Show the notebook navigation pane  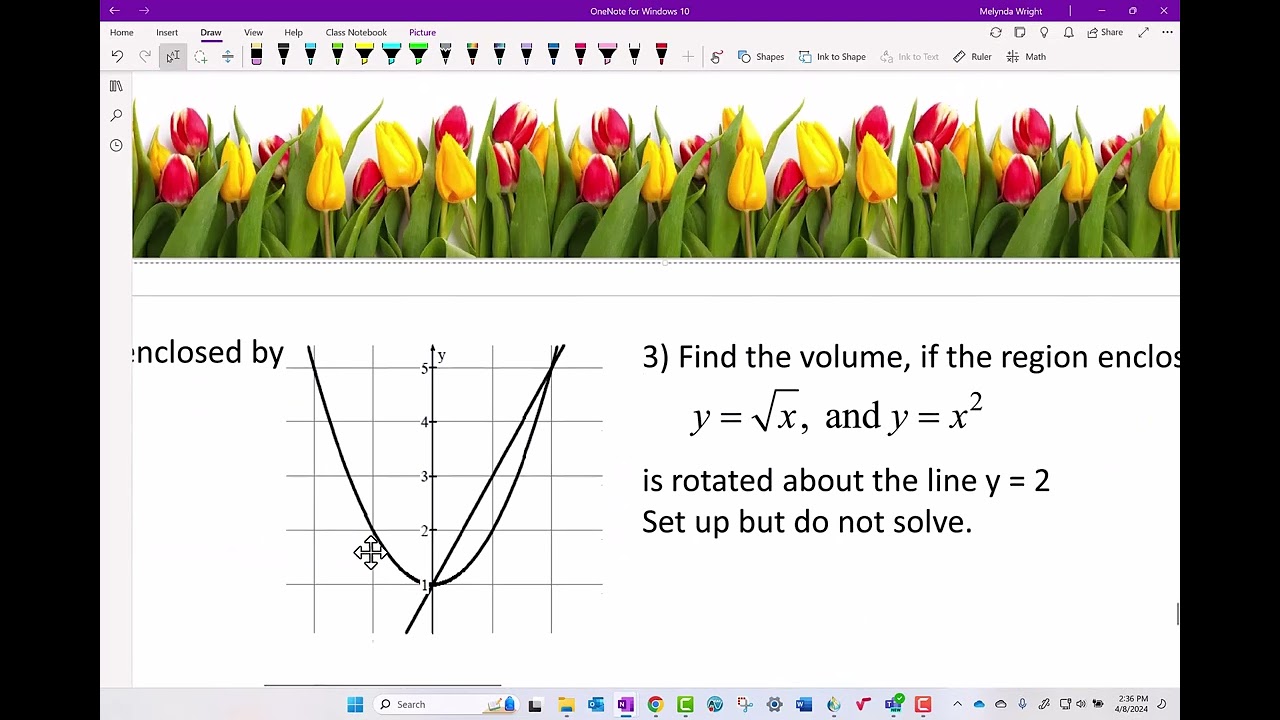click(x=116, y=86)
